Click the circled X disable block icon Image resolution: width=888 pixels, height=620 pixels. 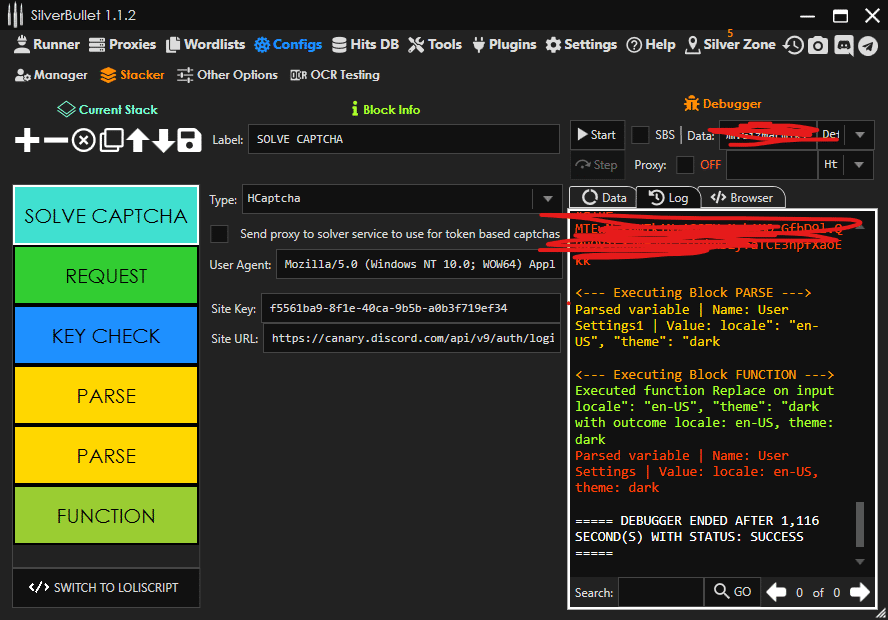pos(83,141)
